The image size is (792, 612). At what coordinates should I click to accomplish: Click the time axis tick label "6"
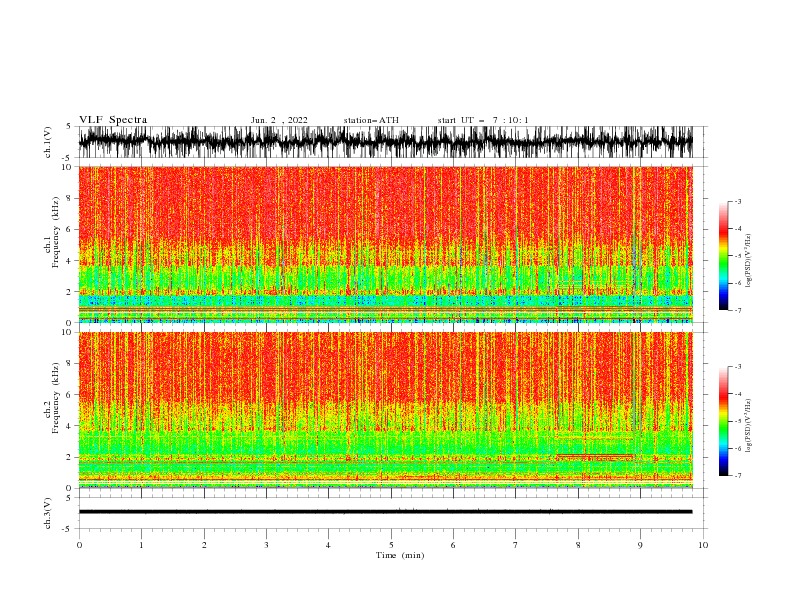[x=453, y=545]
